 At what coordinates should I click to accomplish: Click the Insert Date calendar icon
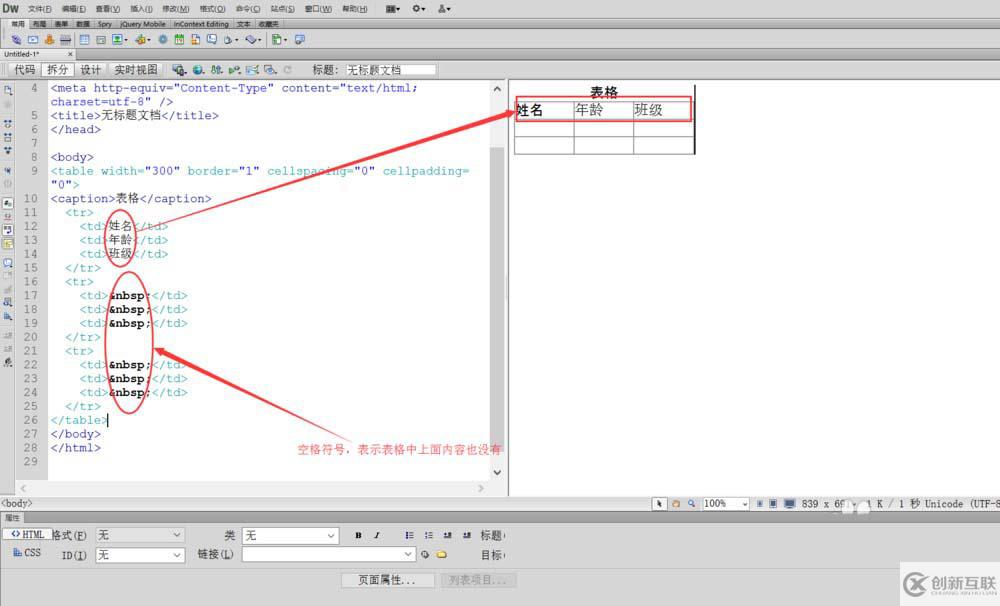pos(179,40)
